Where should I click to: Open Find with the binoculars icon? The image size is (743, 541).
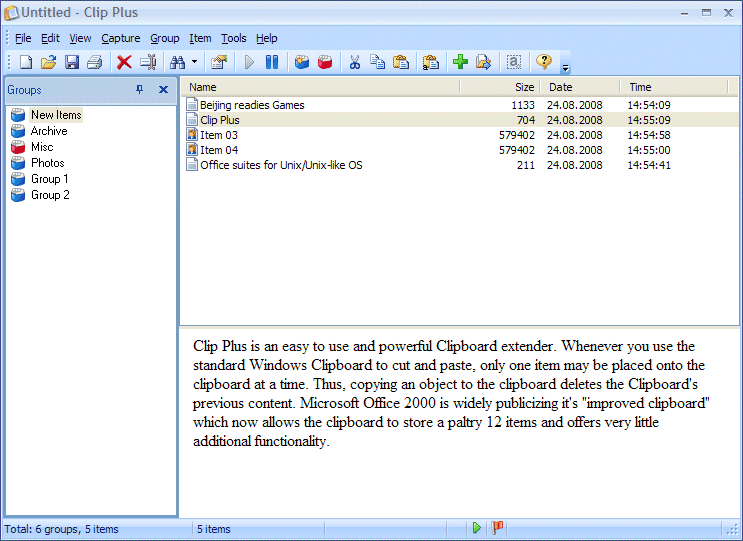coord(178,62)
